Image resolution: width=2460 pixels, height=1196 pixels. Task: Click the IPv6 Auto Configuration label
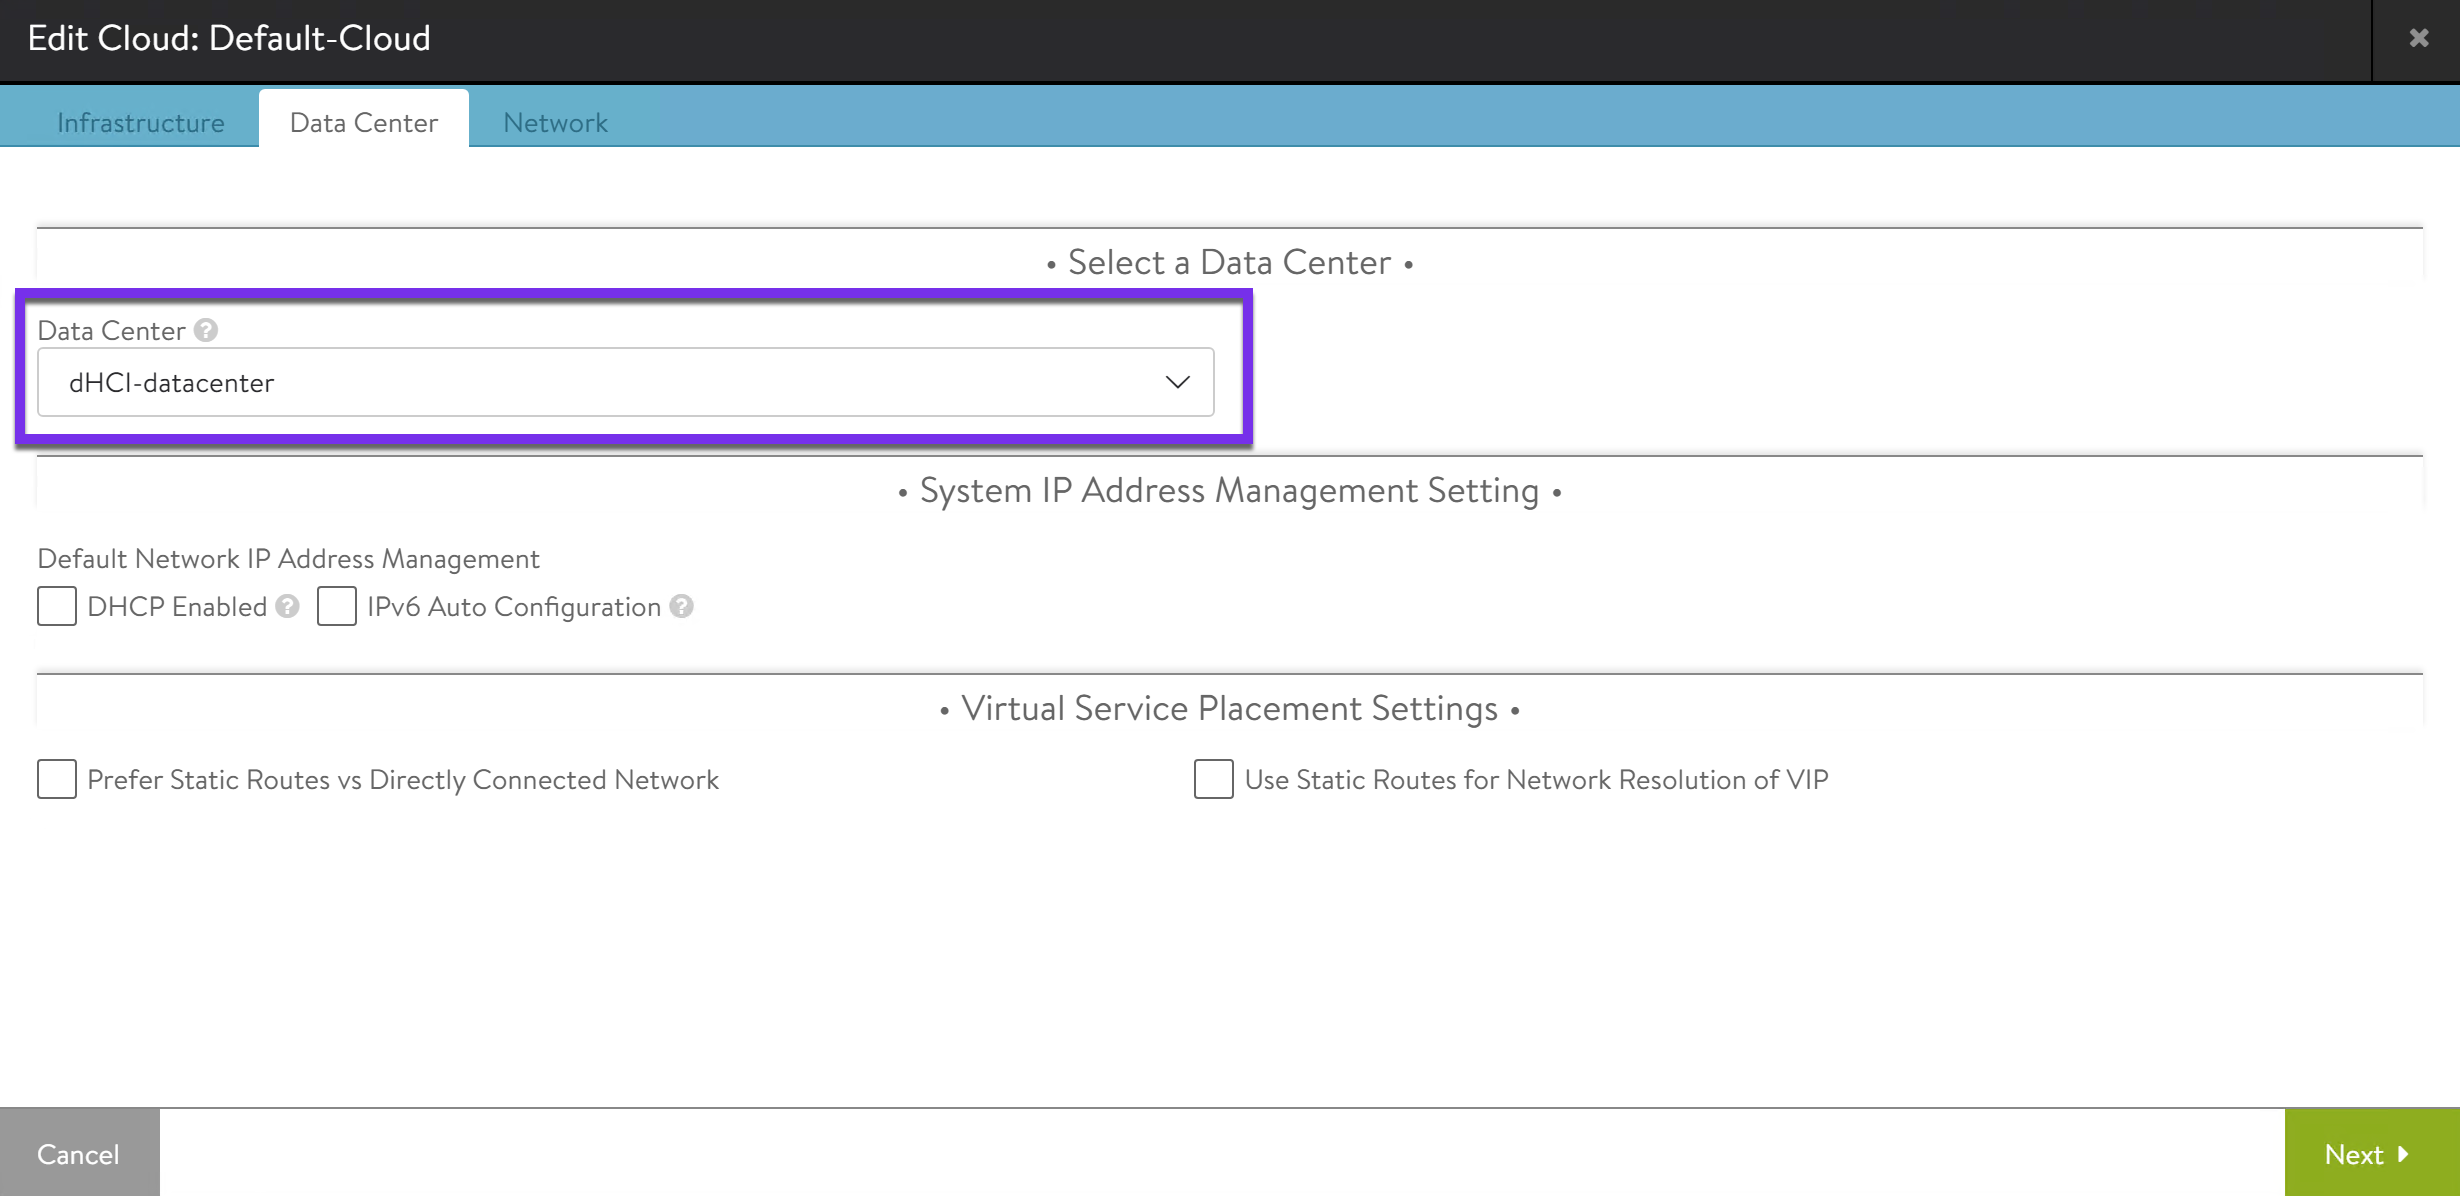[514, 607]
